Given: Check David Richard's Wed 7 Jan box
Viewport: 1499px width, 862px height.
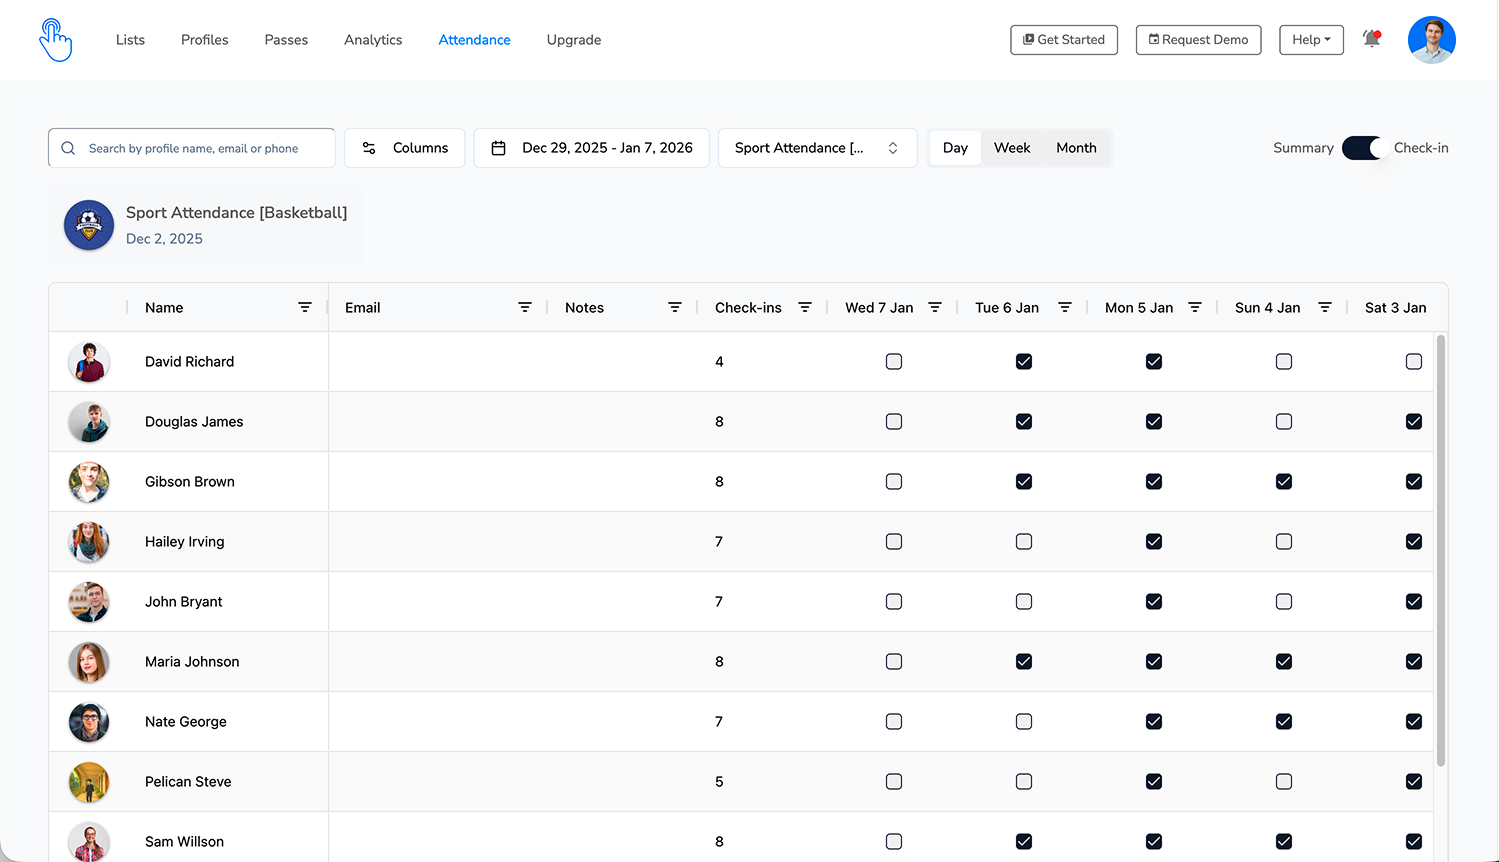Looking at the screenshot, I should point(894,362).
